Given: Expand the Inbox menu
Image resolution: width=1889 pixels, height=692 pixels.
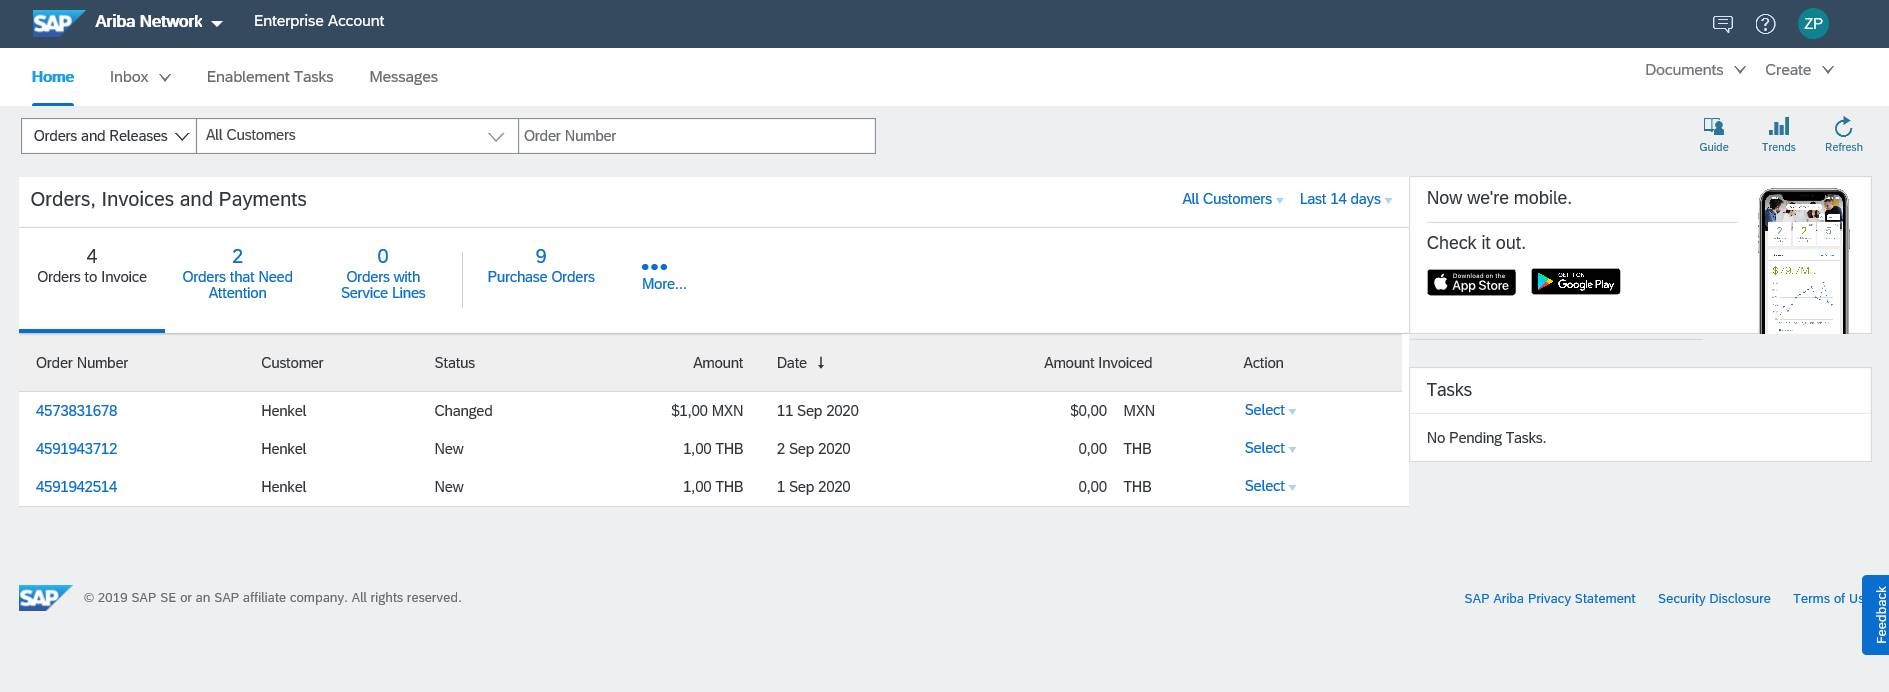Looking at the screenshot, I should [x=140, y=77].
